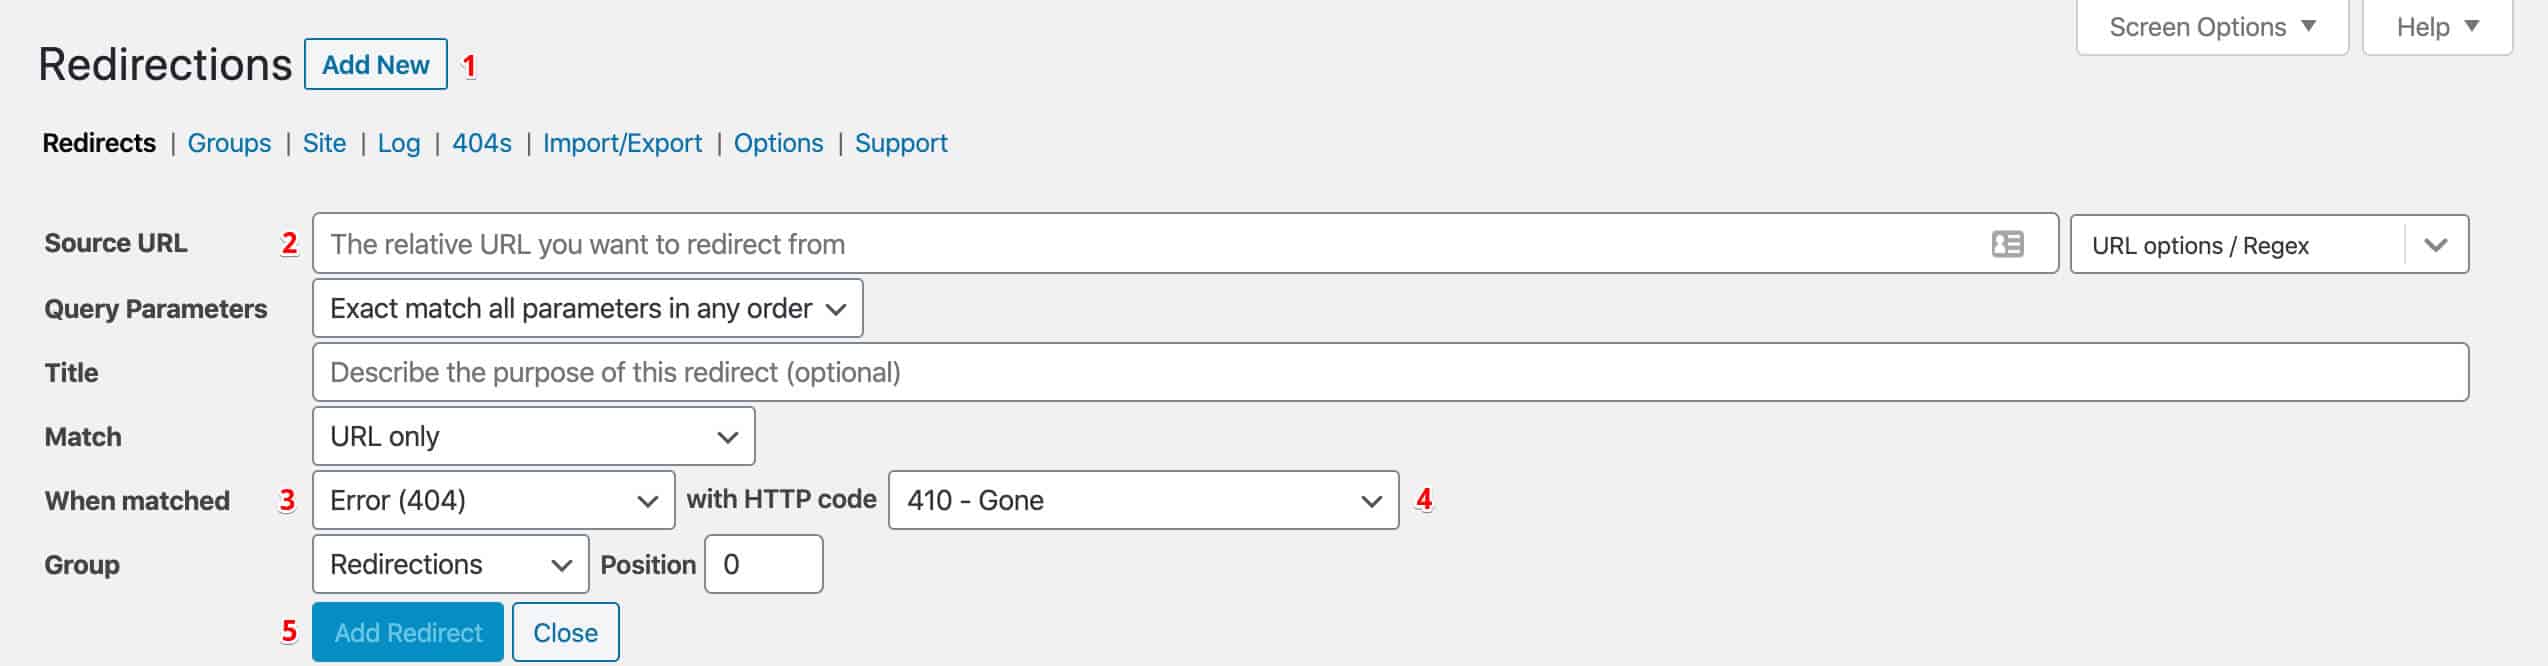
Task: Click the card icon in Source URL field
Action: pyautogui.click(x=2006, y=244)
